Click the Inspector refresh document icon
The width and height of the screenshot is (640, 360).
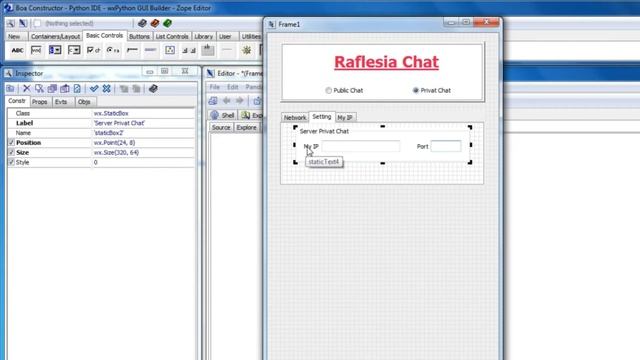[77, 89]
